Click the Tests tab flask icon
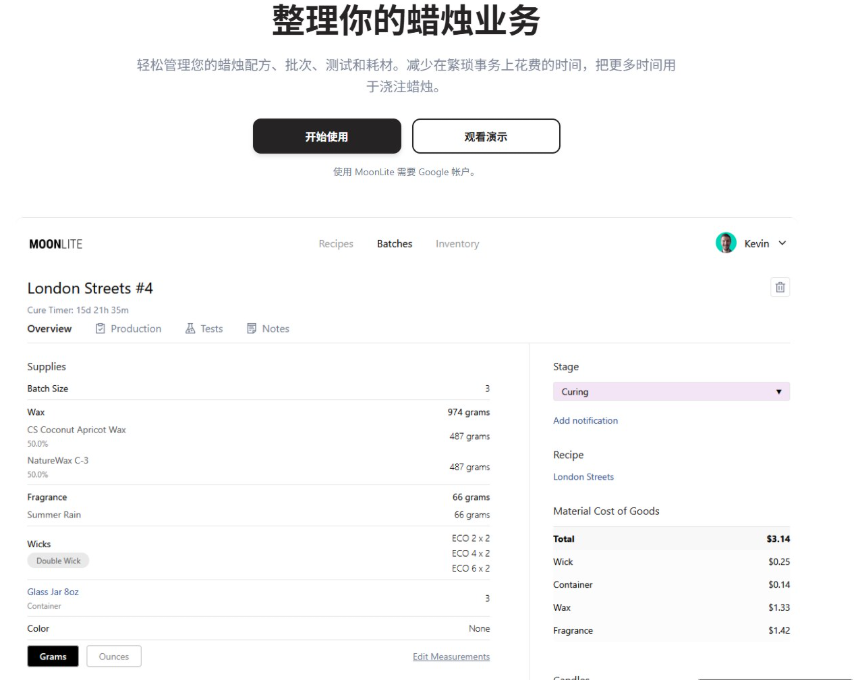Image resolution: width=855 pixels, height=680 pixels. coord(190,328)
